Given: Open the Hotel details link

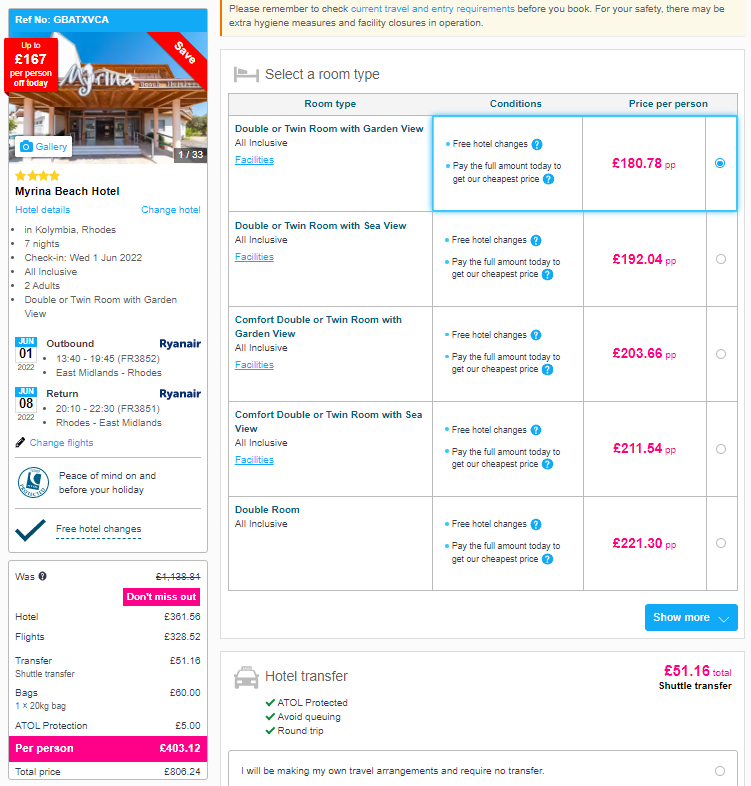Looking at the screenshot, I should pyautogui.click(x=43, y=210).
